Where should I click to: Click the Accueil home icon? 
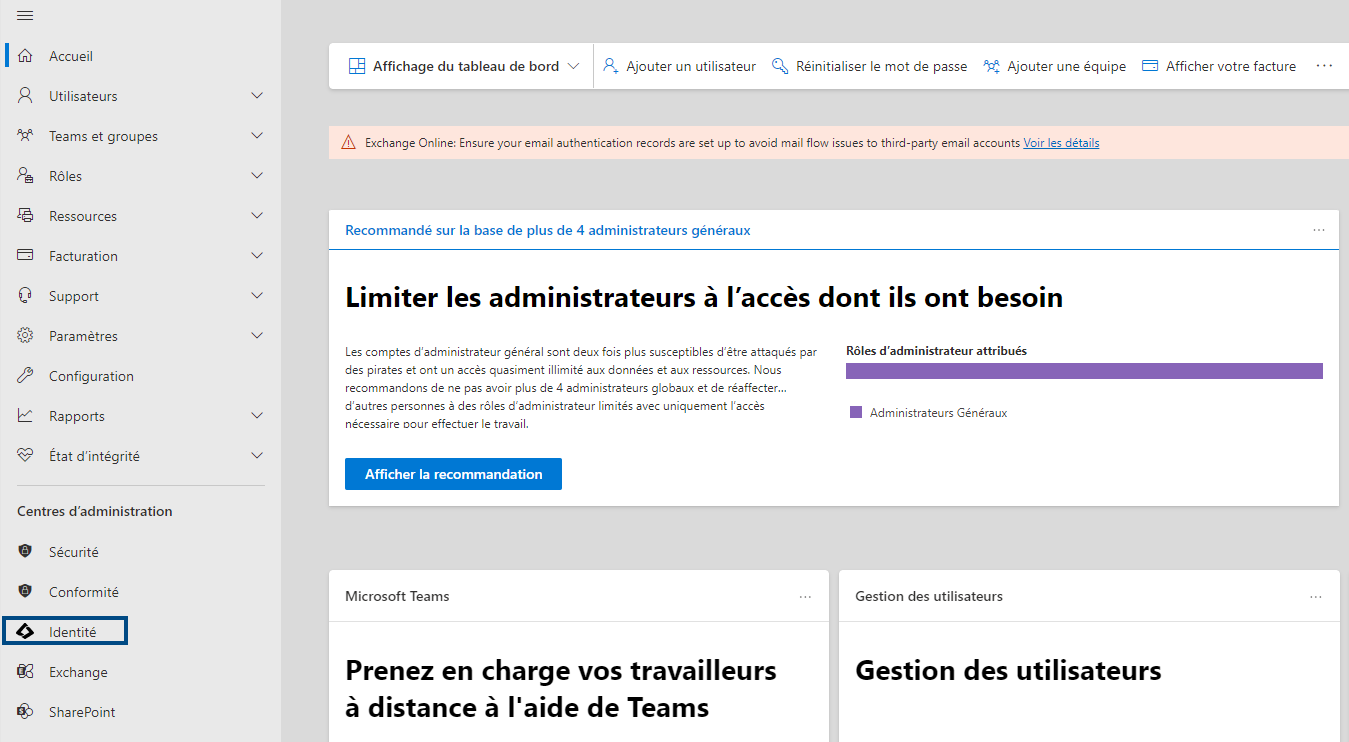pos(26,56)
